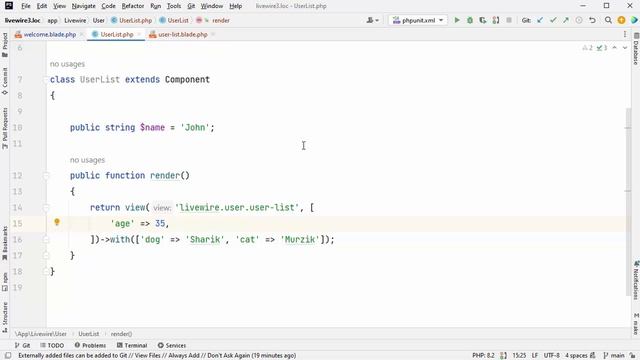Open the TODO tool window
640x360 pixels.
point(52,345)
